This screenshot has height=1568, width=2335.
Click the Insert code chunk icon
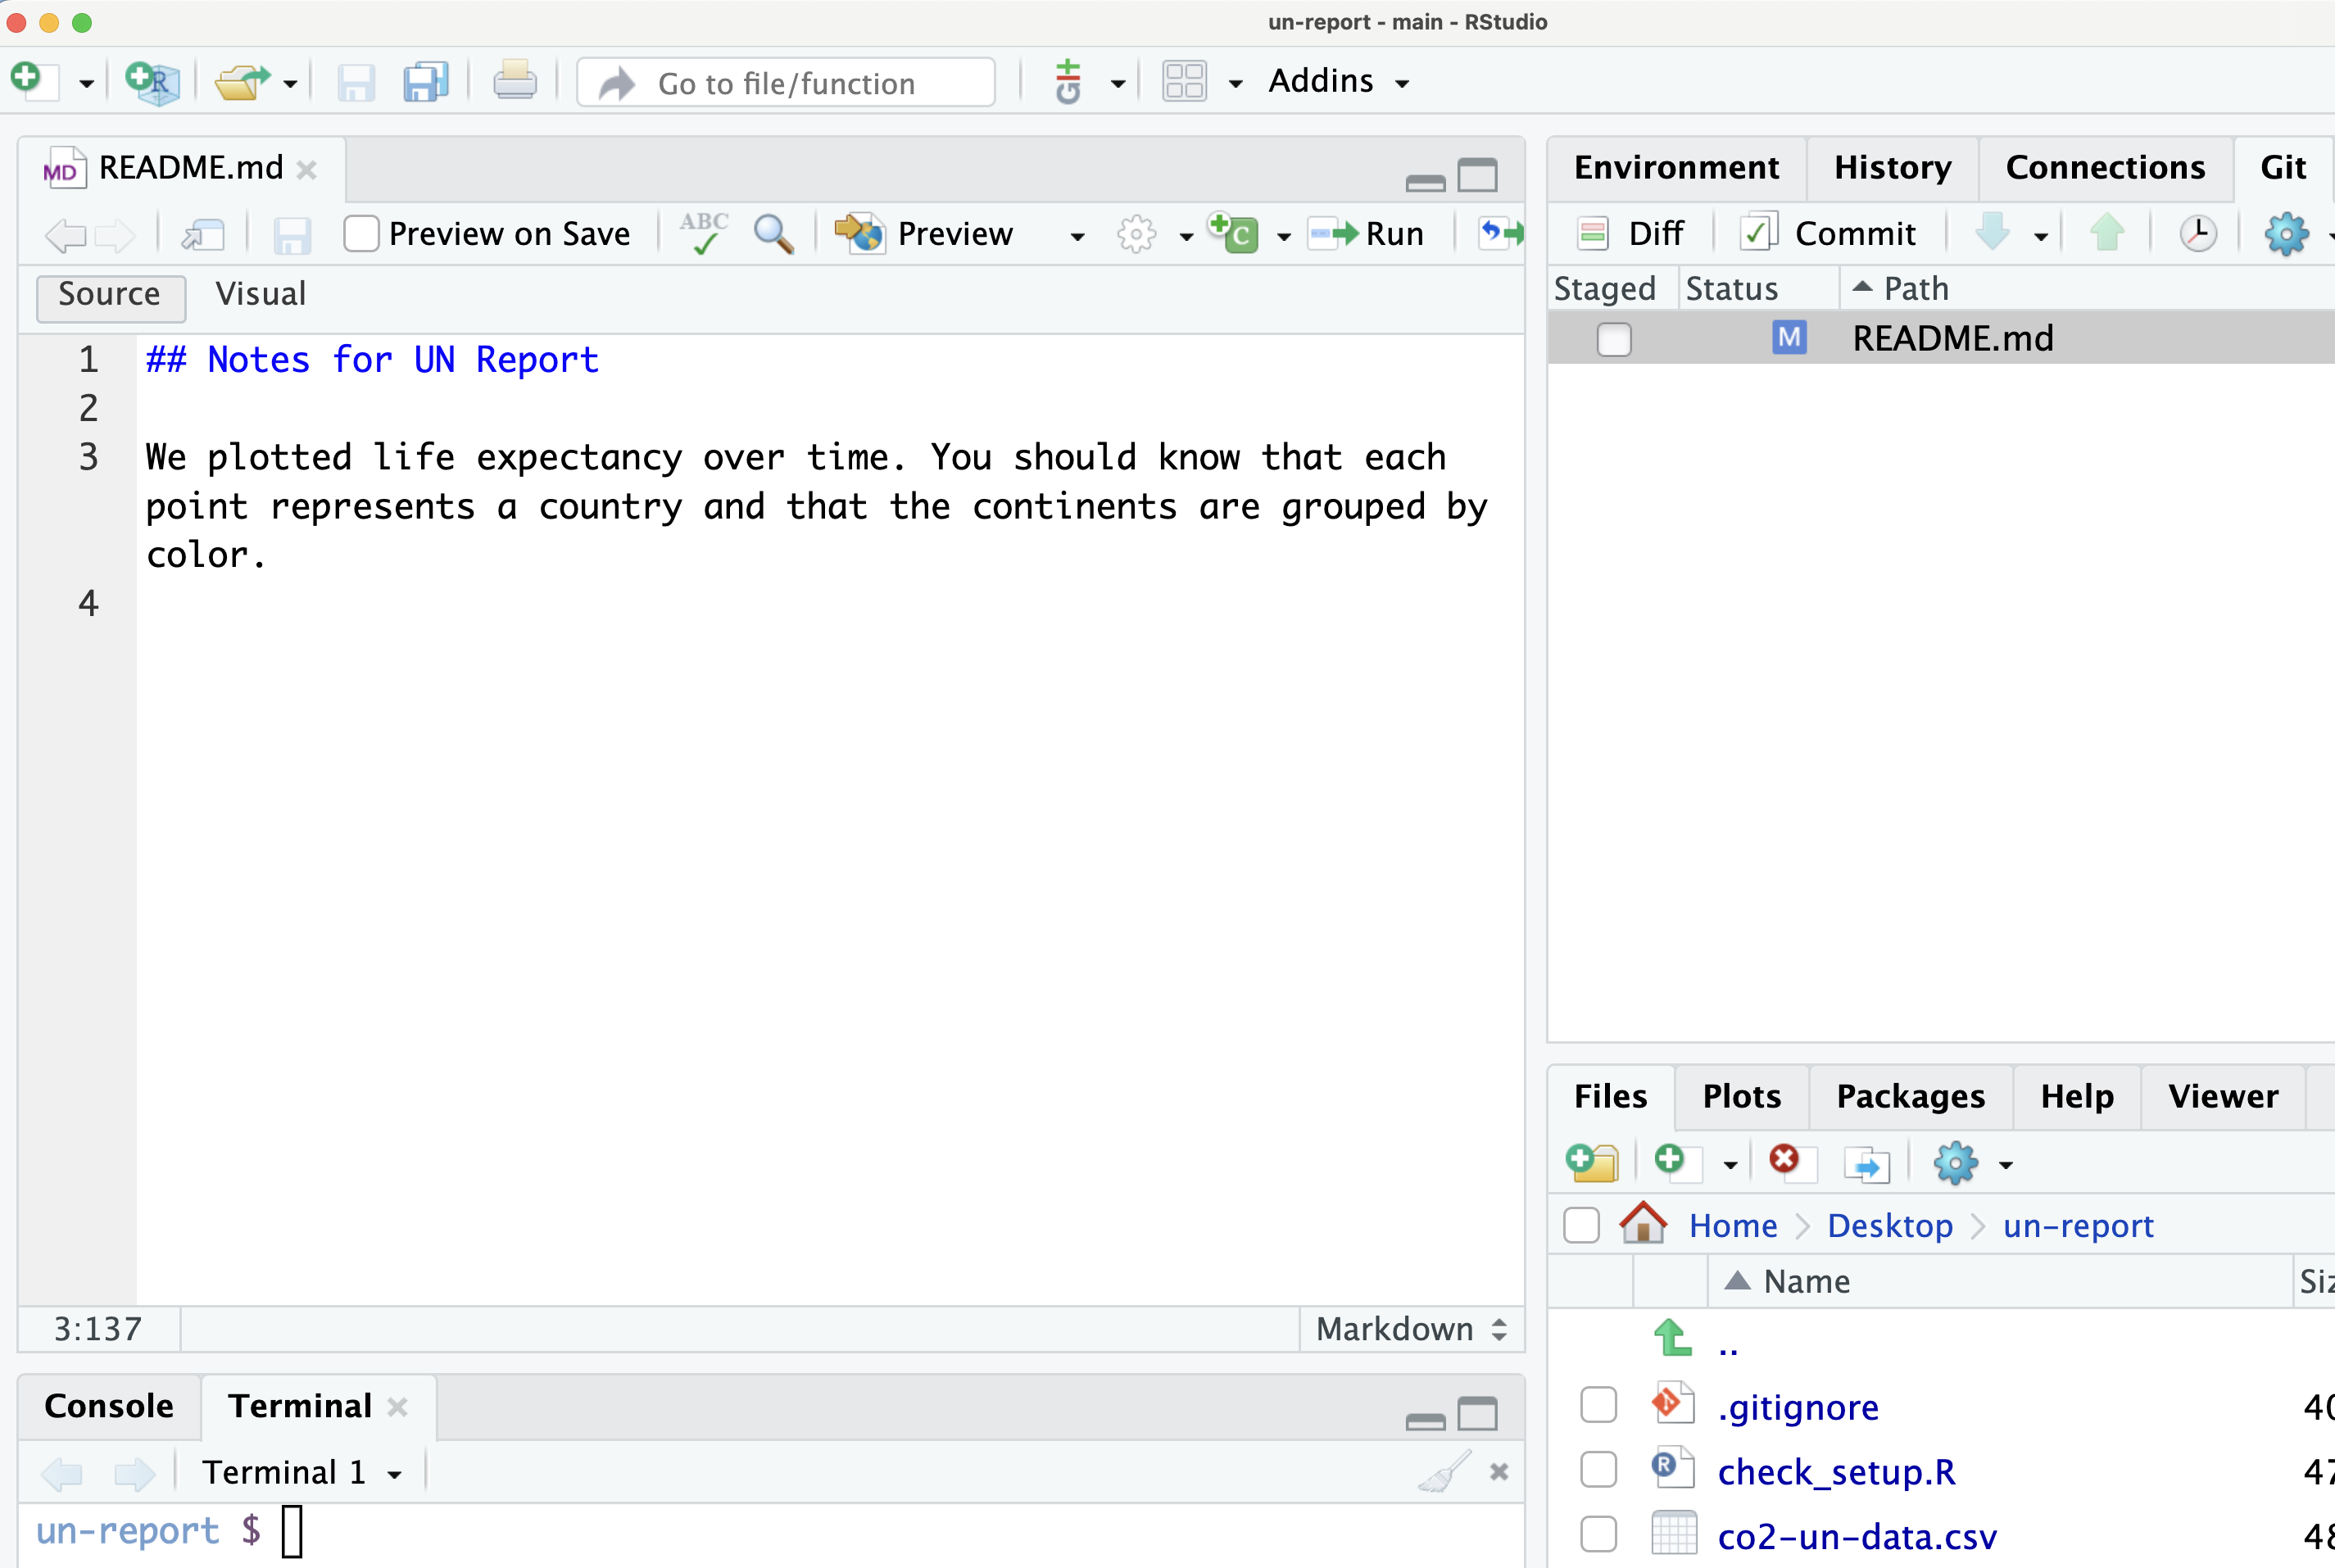[x=1234, y=233]
